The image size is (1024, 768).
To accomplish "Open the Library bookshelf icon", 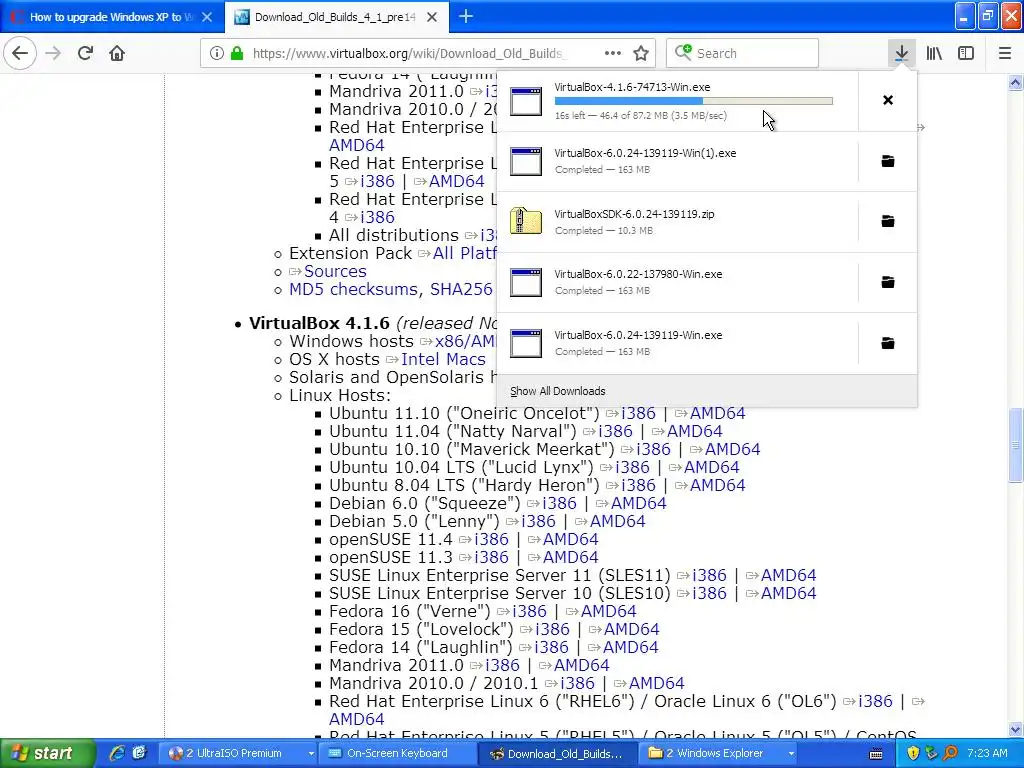I will (x=934, y=54).
